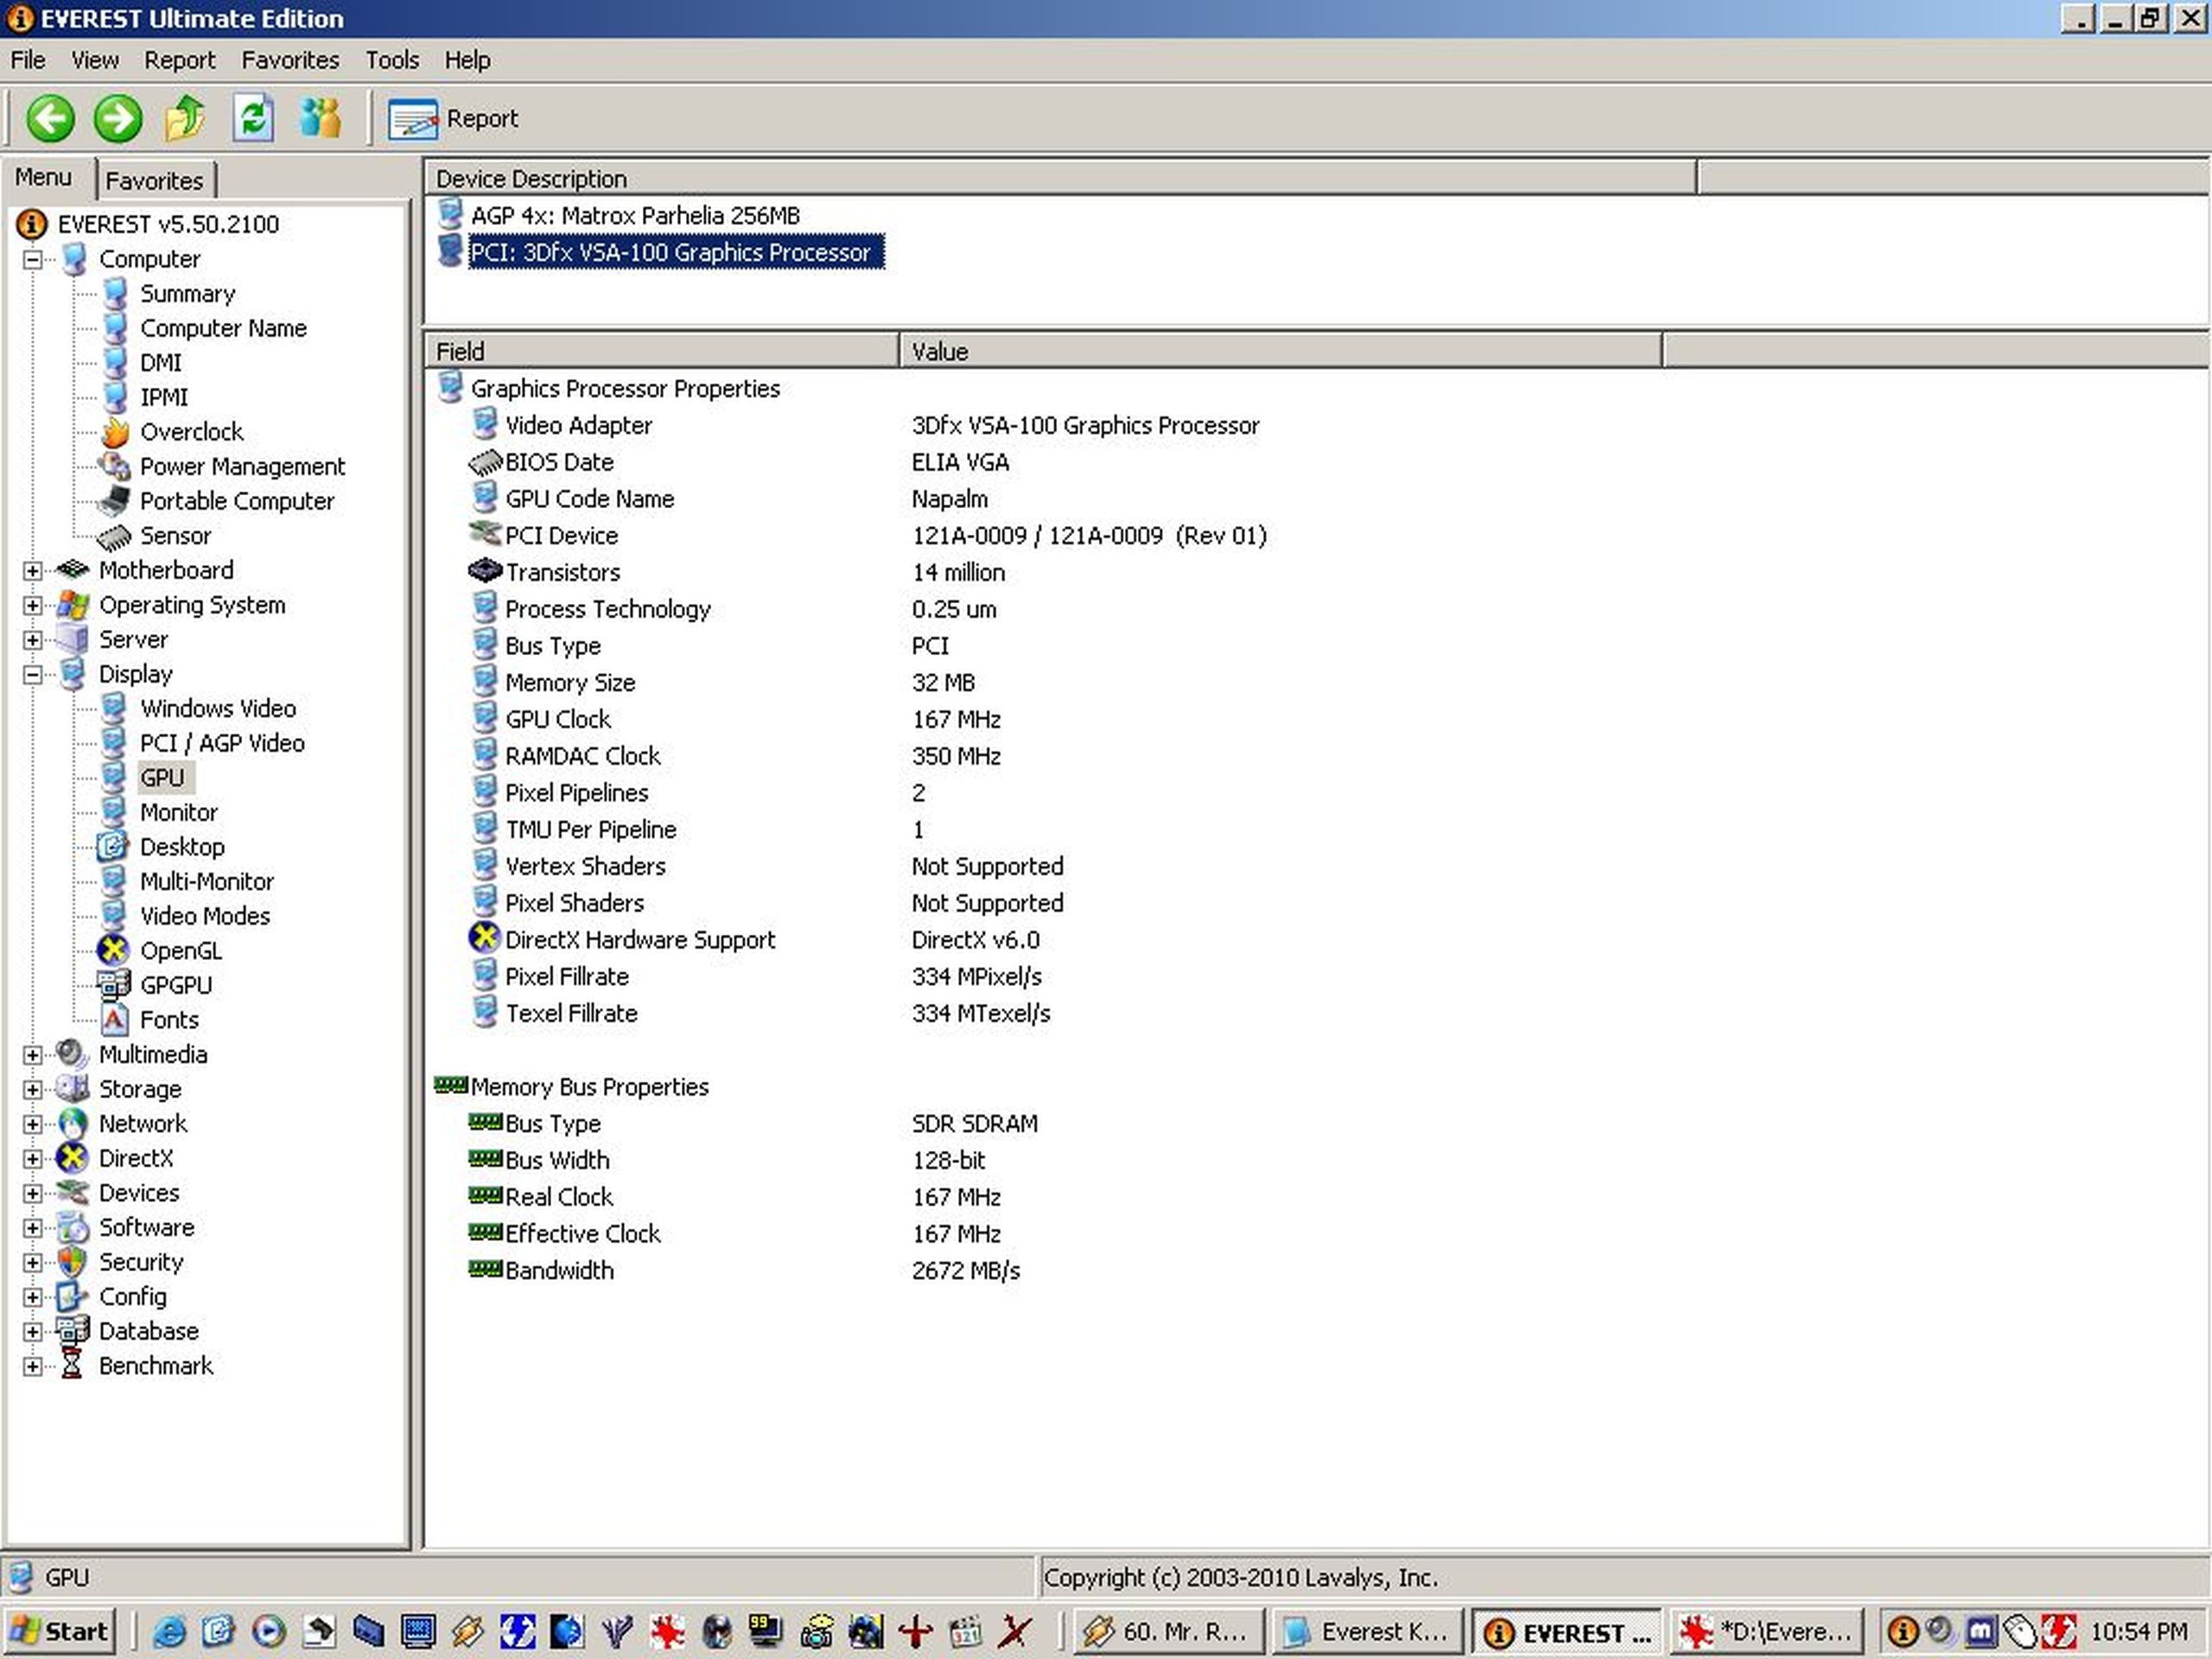Select the Overclock flame item
2212x1659 pixels.
coord(191,432)
